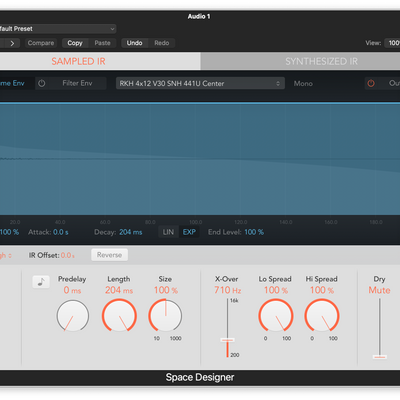Click the Attack value 0.0 s
Viewport: 400px width, 400px height.
point(61,232)
